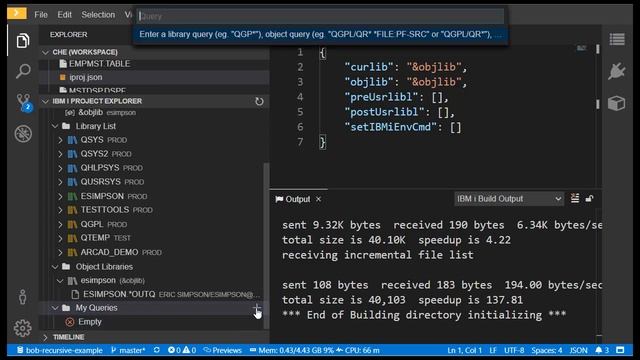Click Ln 1, Col 1 cursor position
640x360 pixels.
464,350
